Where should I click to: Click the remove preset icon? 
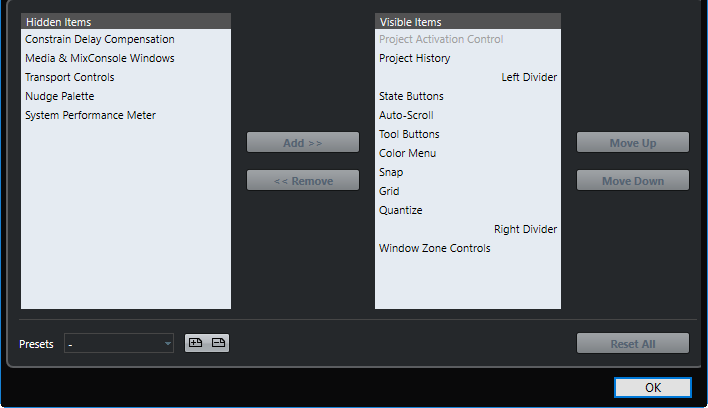(219, 343)
